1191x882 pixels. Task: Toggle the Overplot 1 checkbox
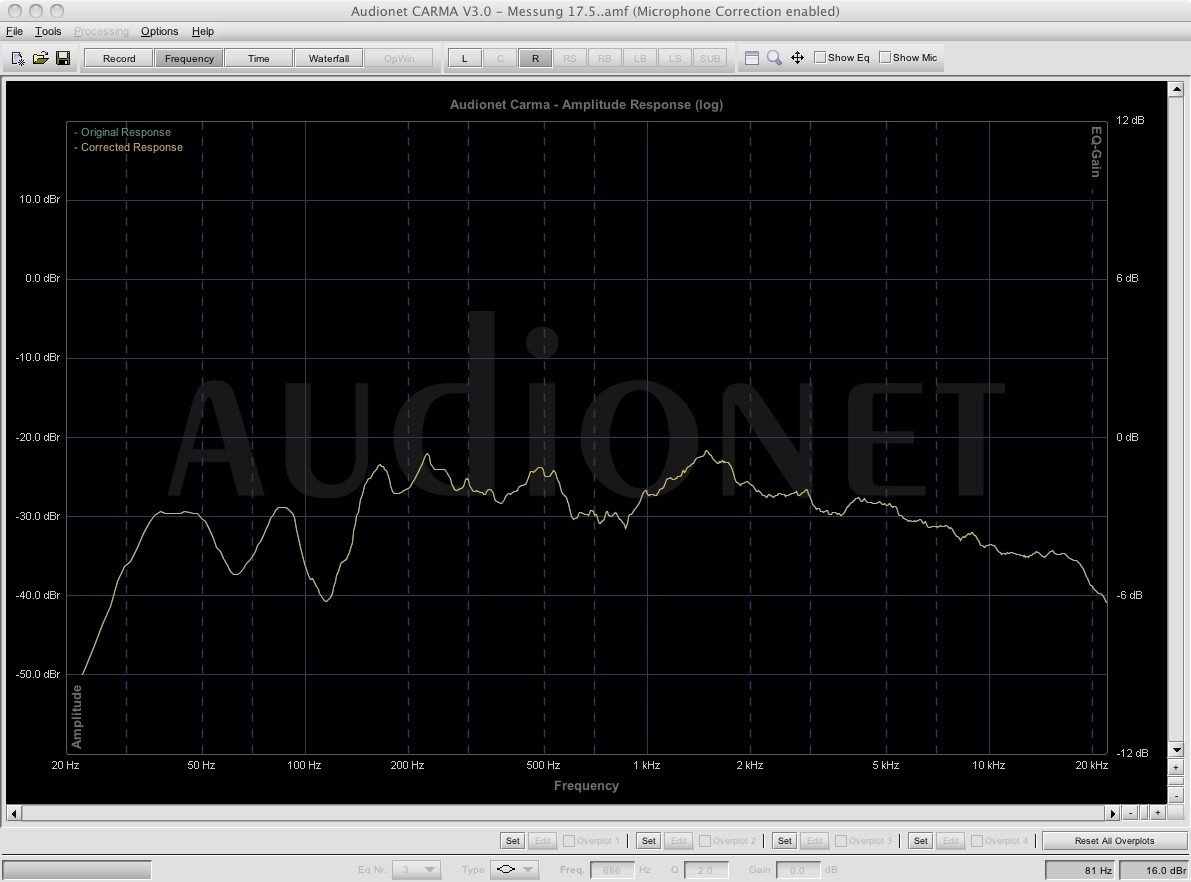[x=568, y=841]
